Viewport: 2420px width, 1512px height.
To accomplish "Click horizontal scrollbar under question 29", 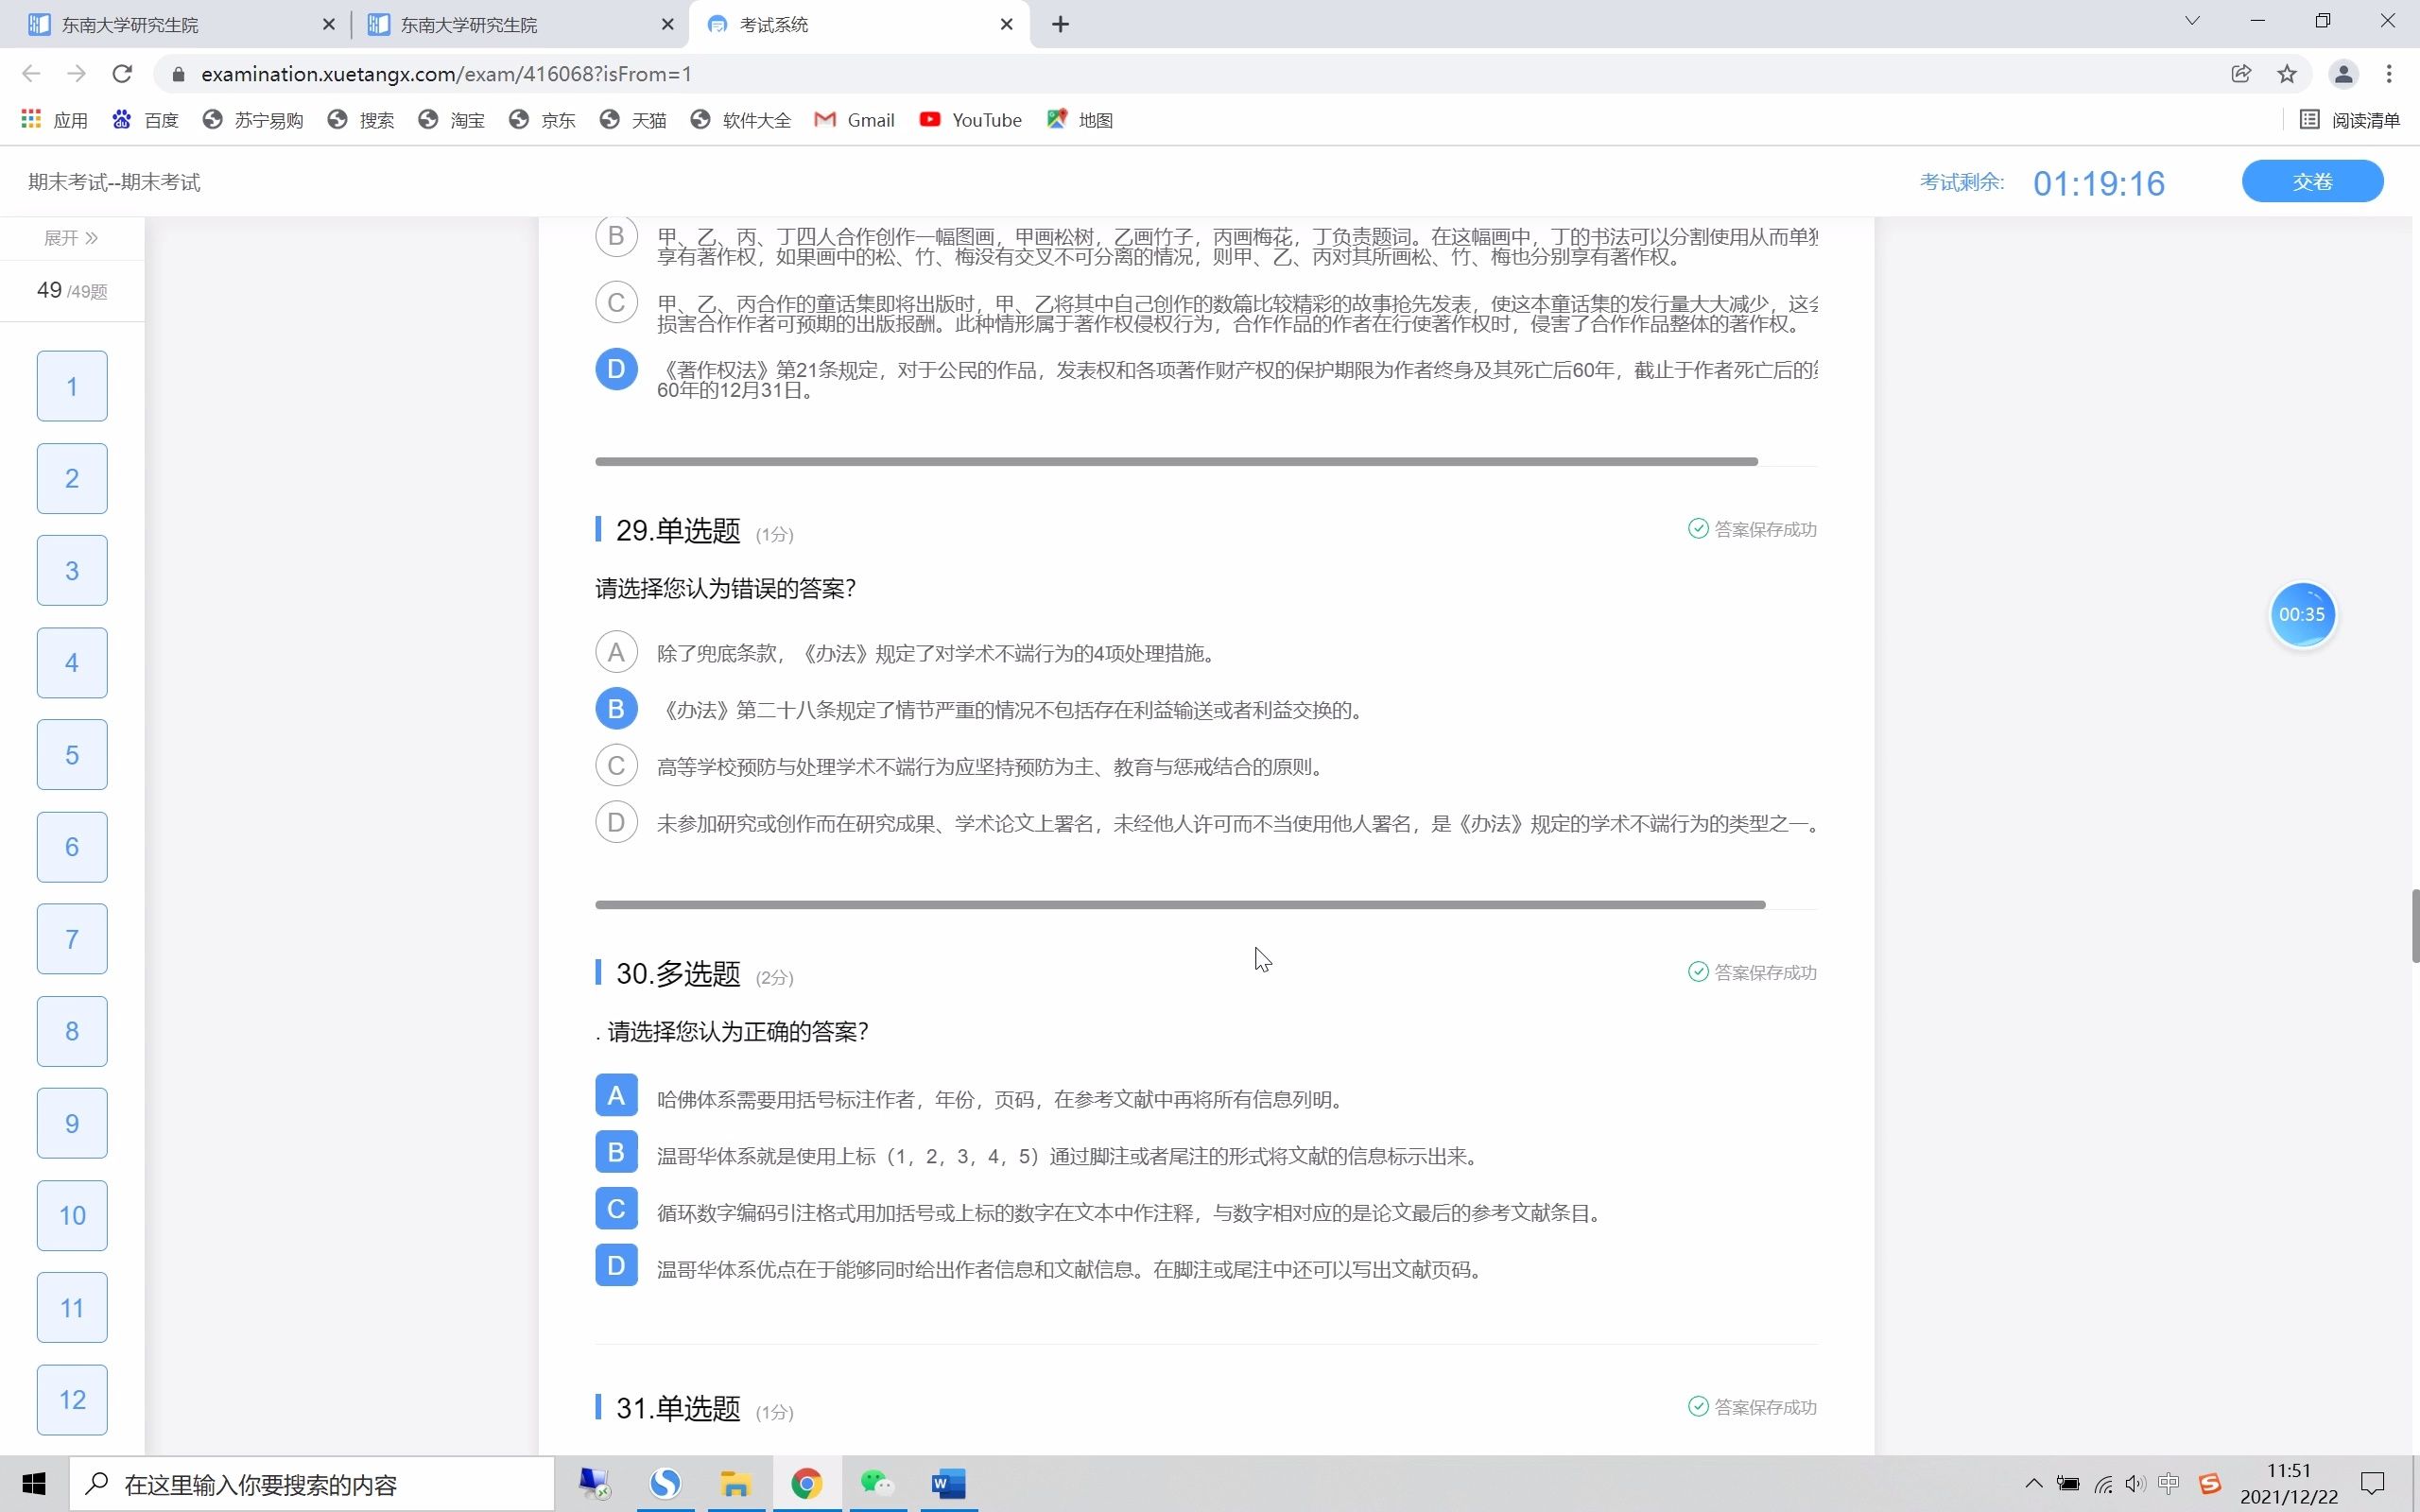I will [1180, 905].
